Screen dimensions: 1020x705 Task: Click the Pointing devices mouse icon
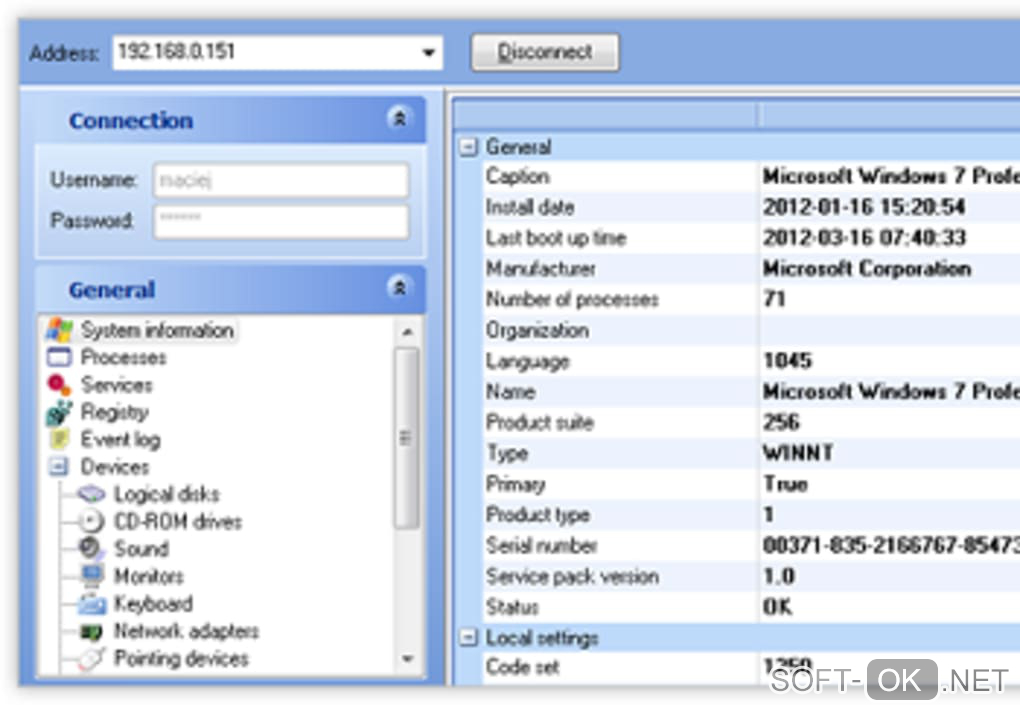(x=92, y=658)
